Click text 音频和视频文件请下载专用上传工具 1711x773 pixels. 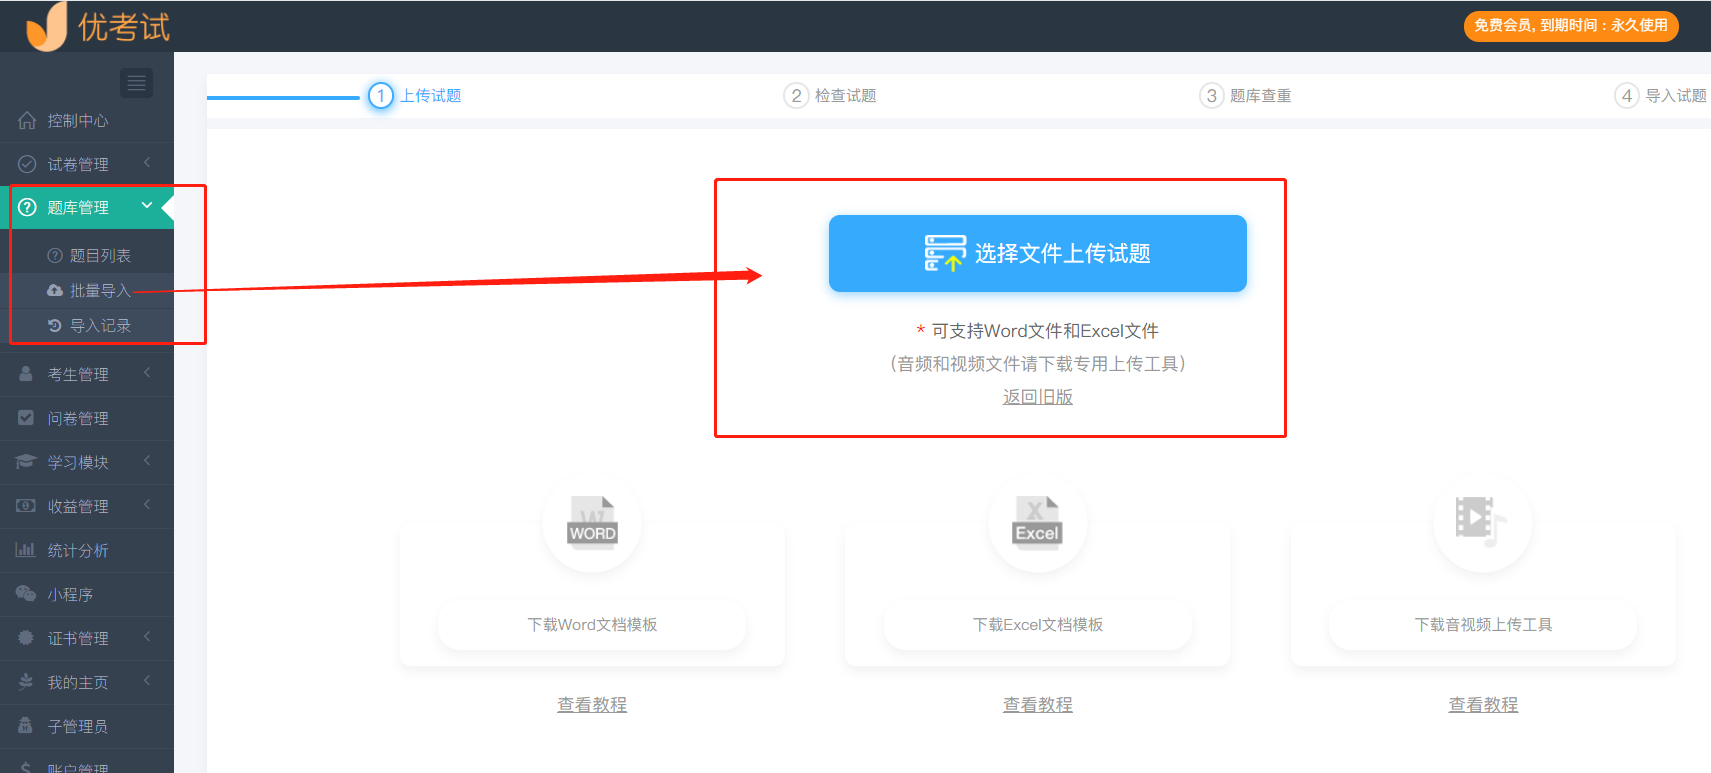click(x=1037, y=364)
